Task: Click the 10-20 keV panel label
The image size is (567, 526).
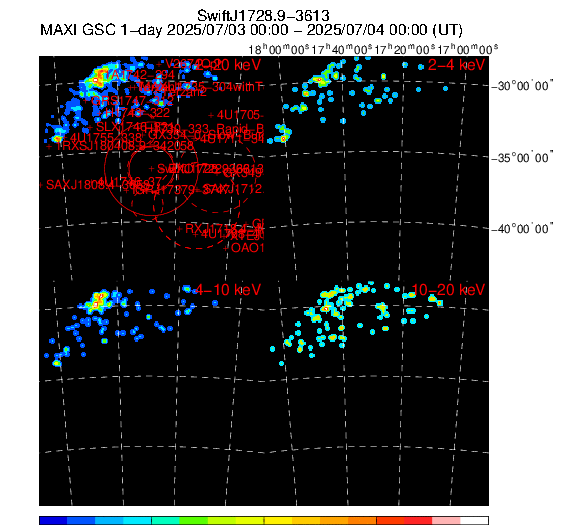Action: click(x=448, y=290)
